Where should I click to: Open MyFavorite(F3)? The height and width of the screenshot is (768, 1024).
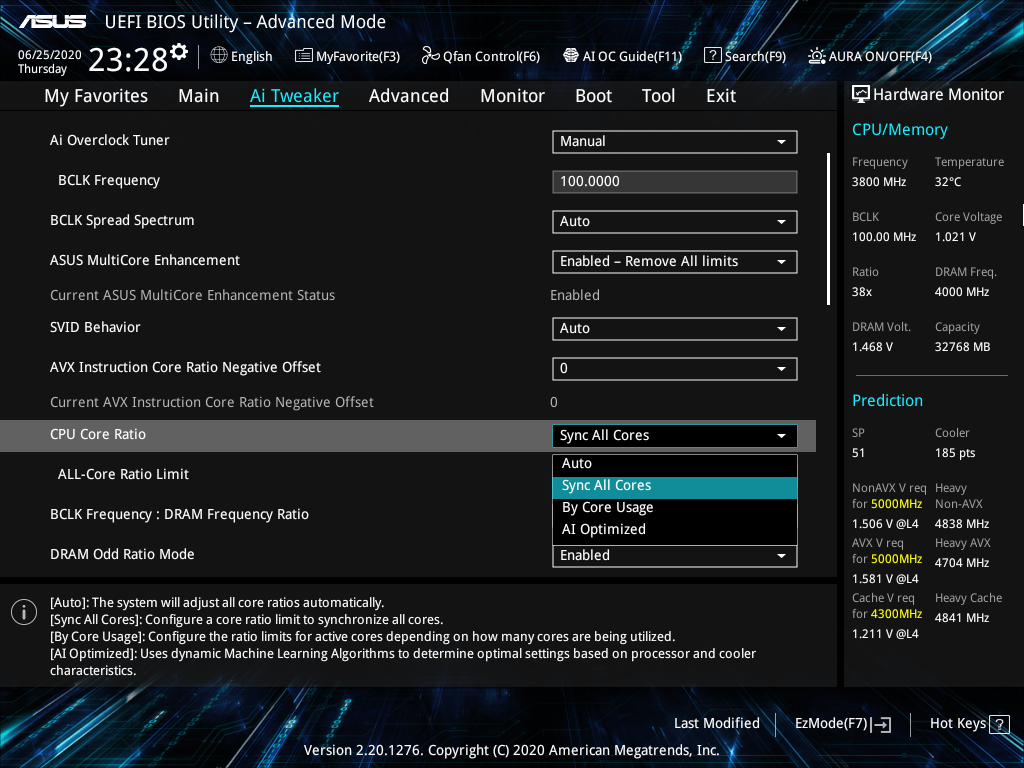click(347, 56)
